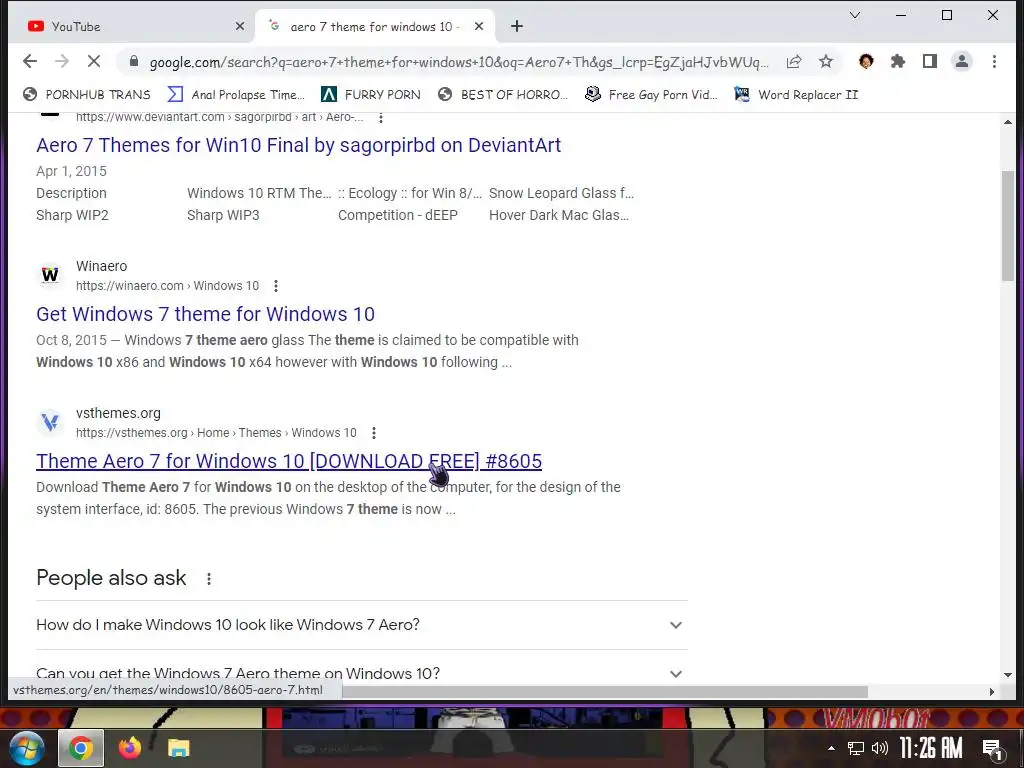
Task: Open the Chrome three-dot menu
Action: point(994,61)
